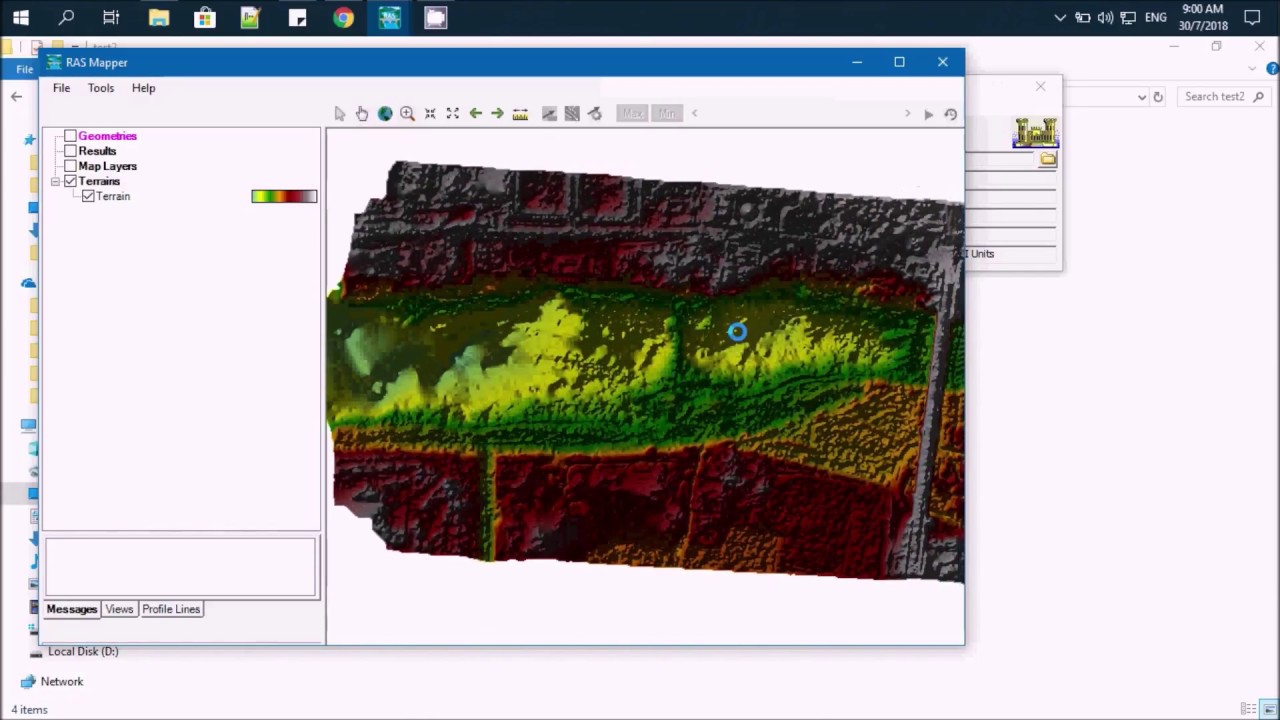The width and height of the screenshot is (1280, 720).
Task: Open the Tools menu
Action: click(101, 88)
